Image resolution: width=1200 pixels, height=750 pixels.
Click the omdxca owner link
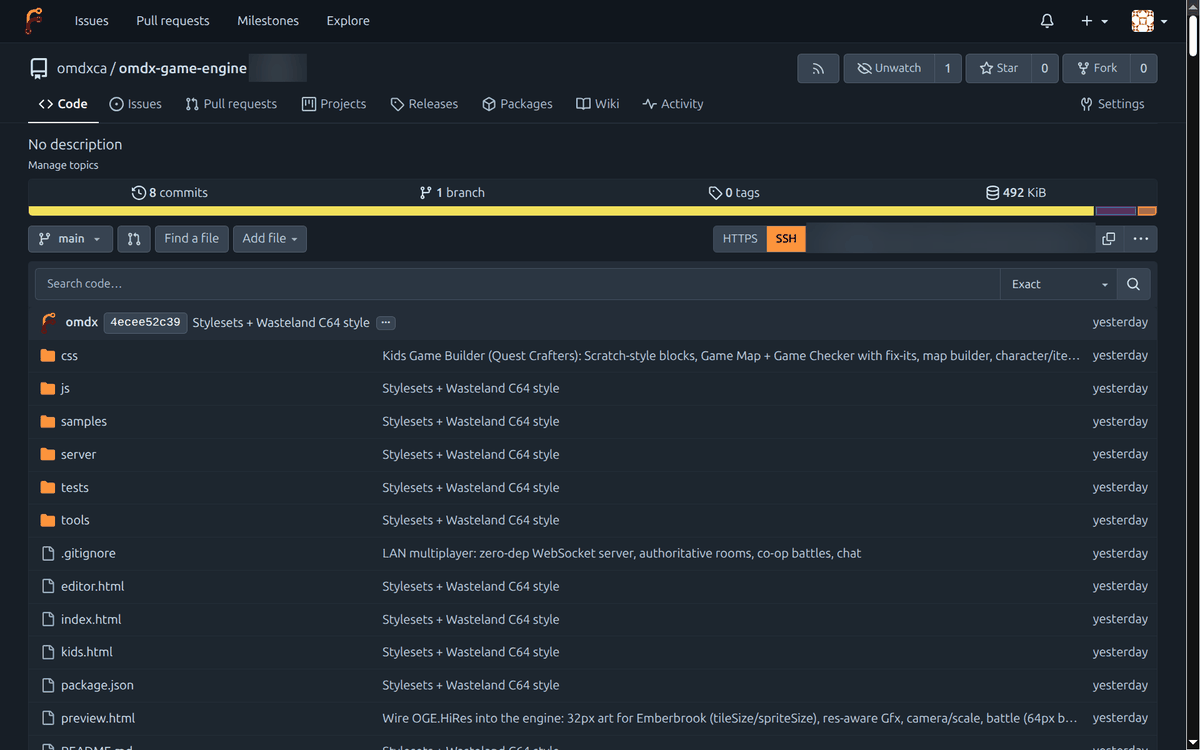(81, 68)
